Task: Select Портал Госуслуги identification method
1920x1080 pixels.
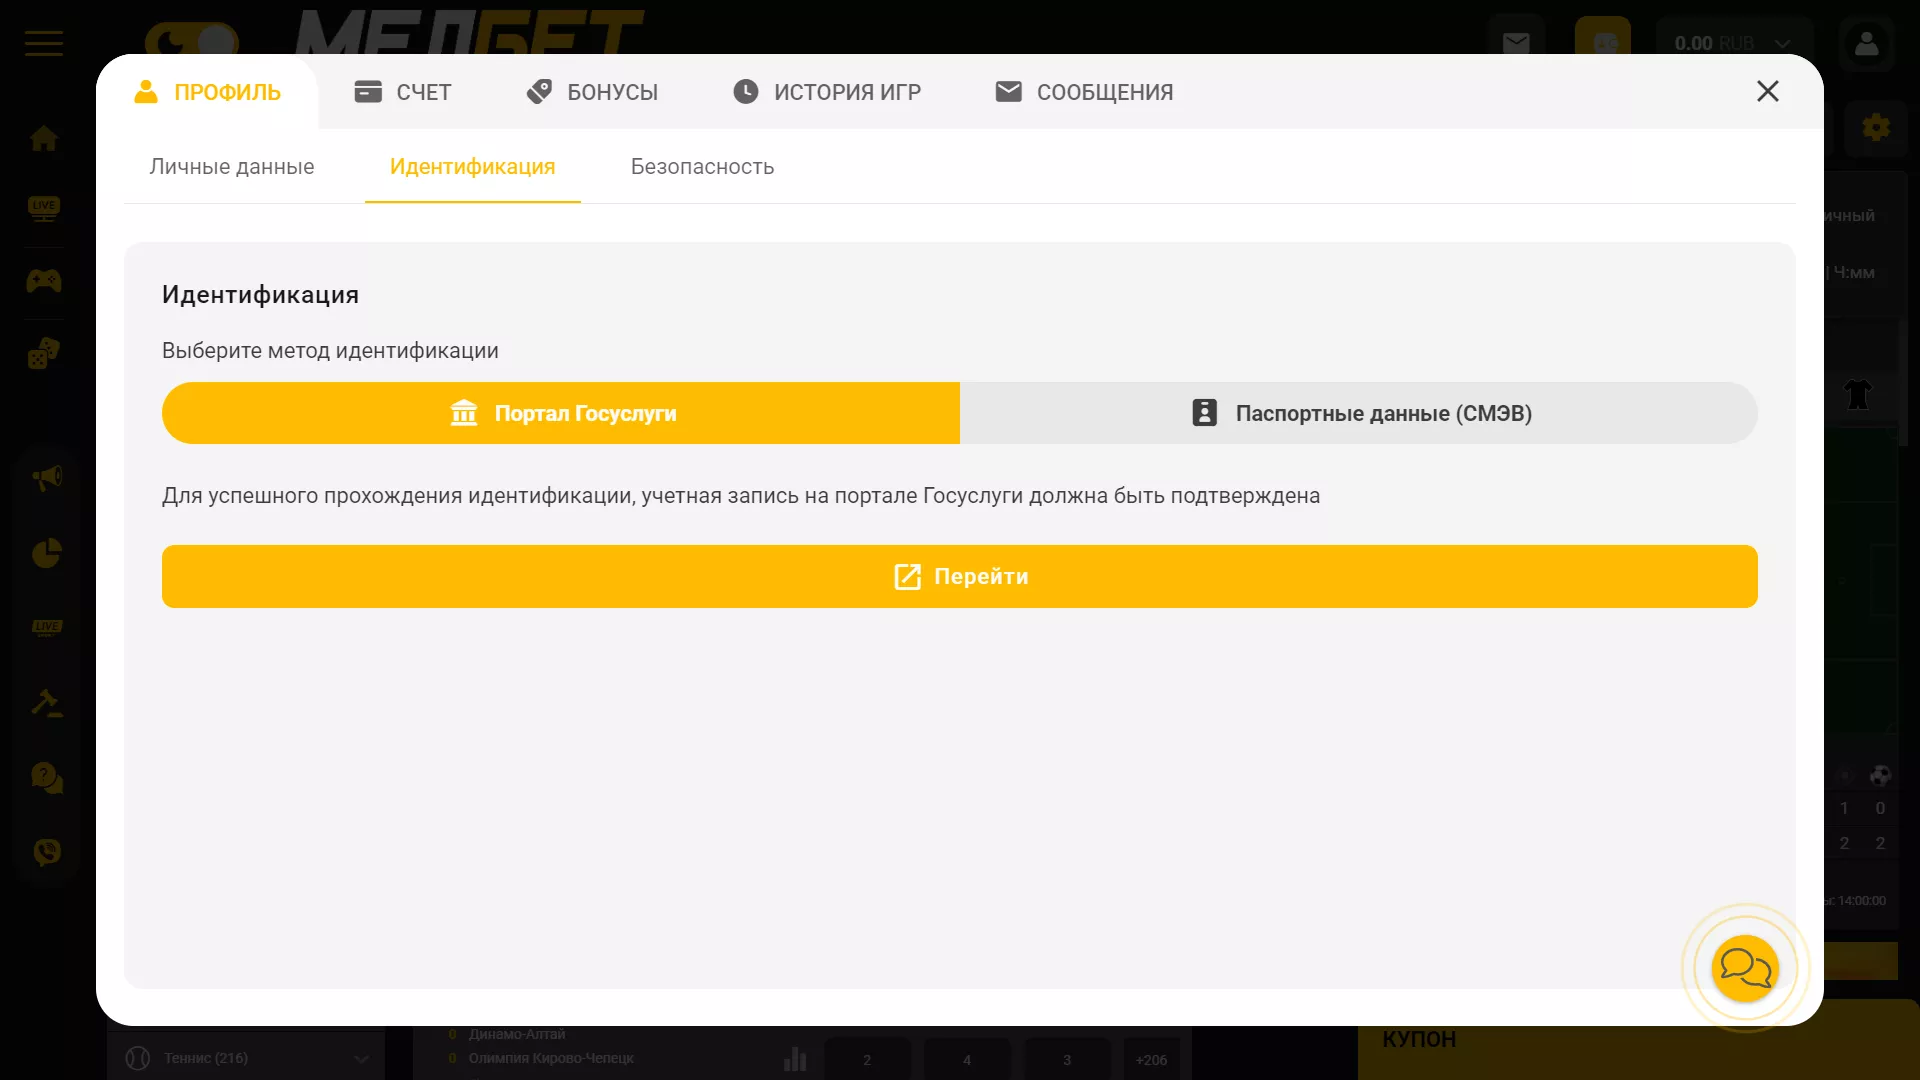Action: [x=561, y=413]
